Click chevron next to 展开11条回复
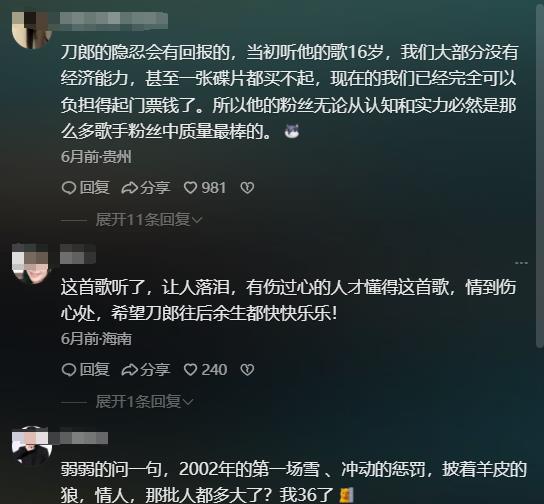This screenshot has width=544, height=504. tap(197, 220)
